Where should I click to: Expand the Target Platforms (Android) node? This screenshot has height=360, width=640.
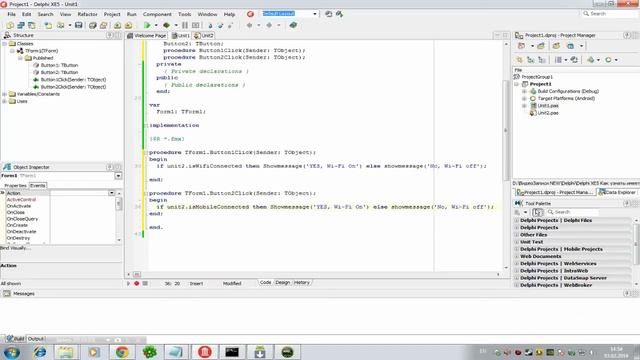pos(524,99)
